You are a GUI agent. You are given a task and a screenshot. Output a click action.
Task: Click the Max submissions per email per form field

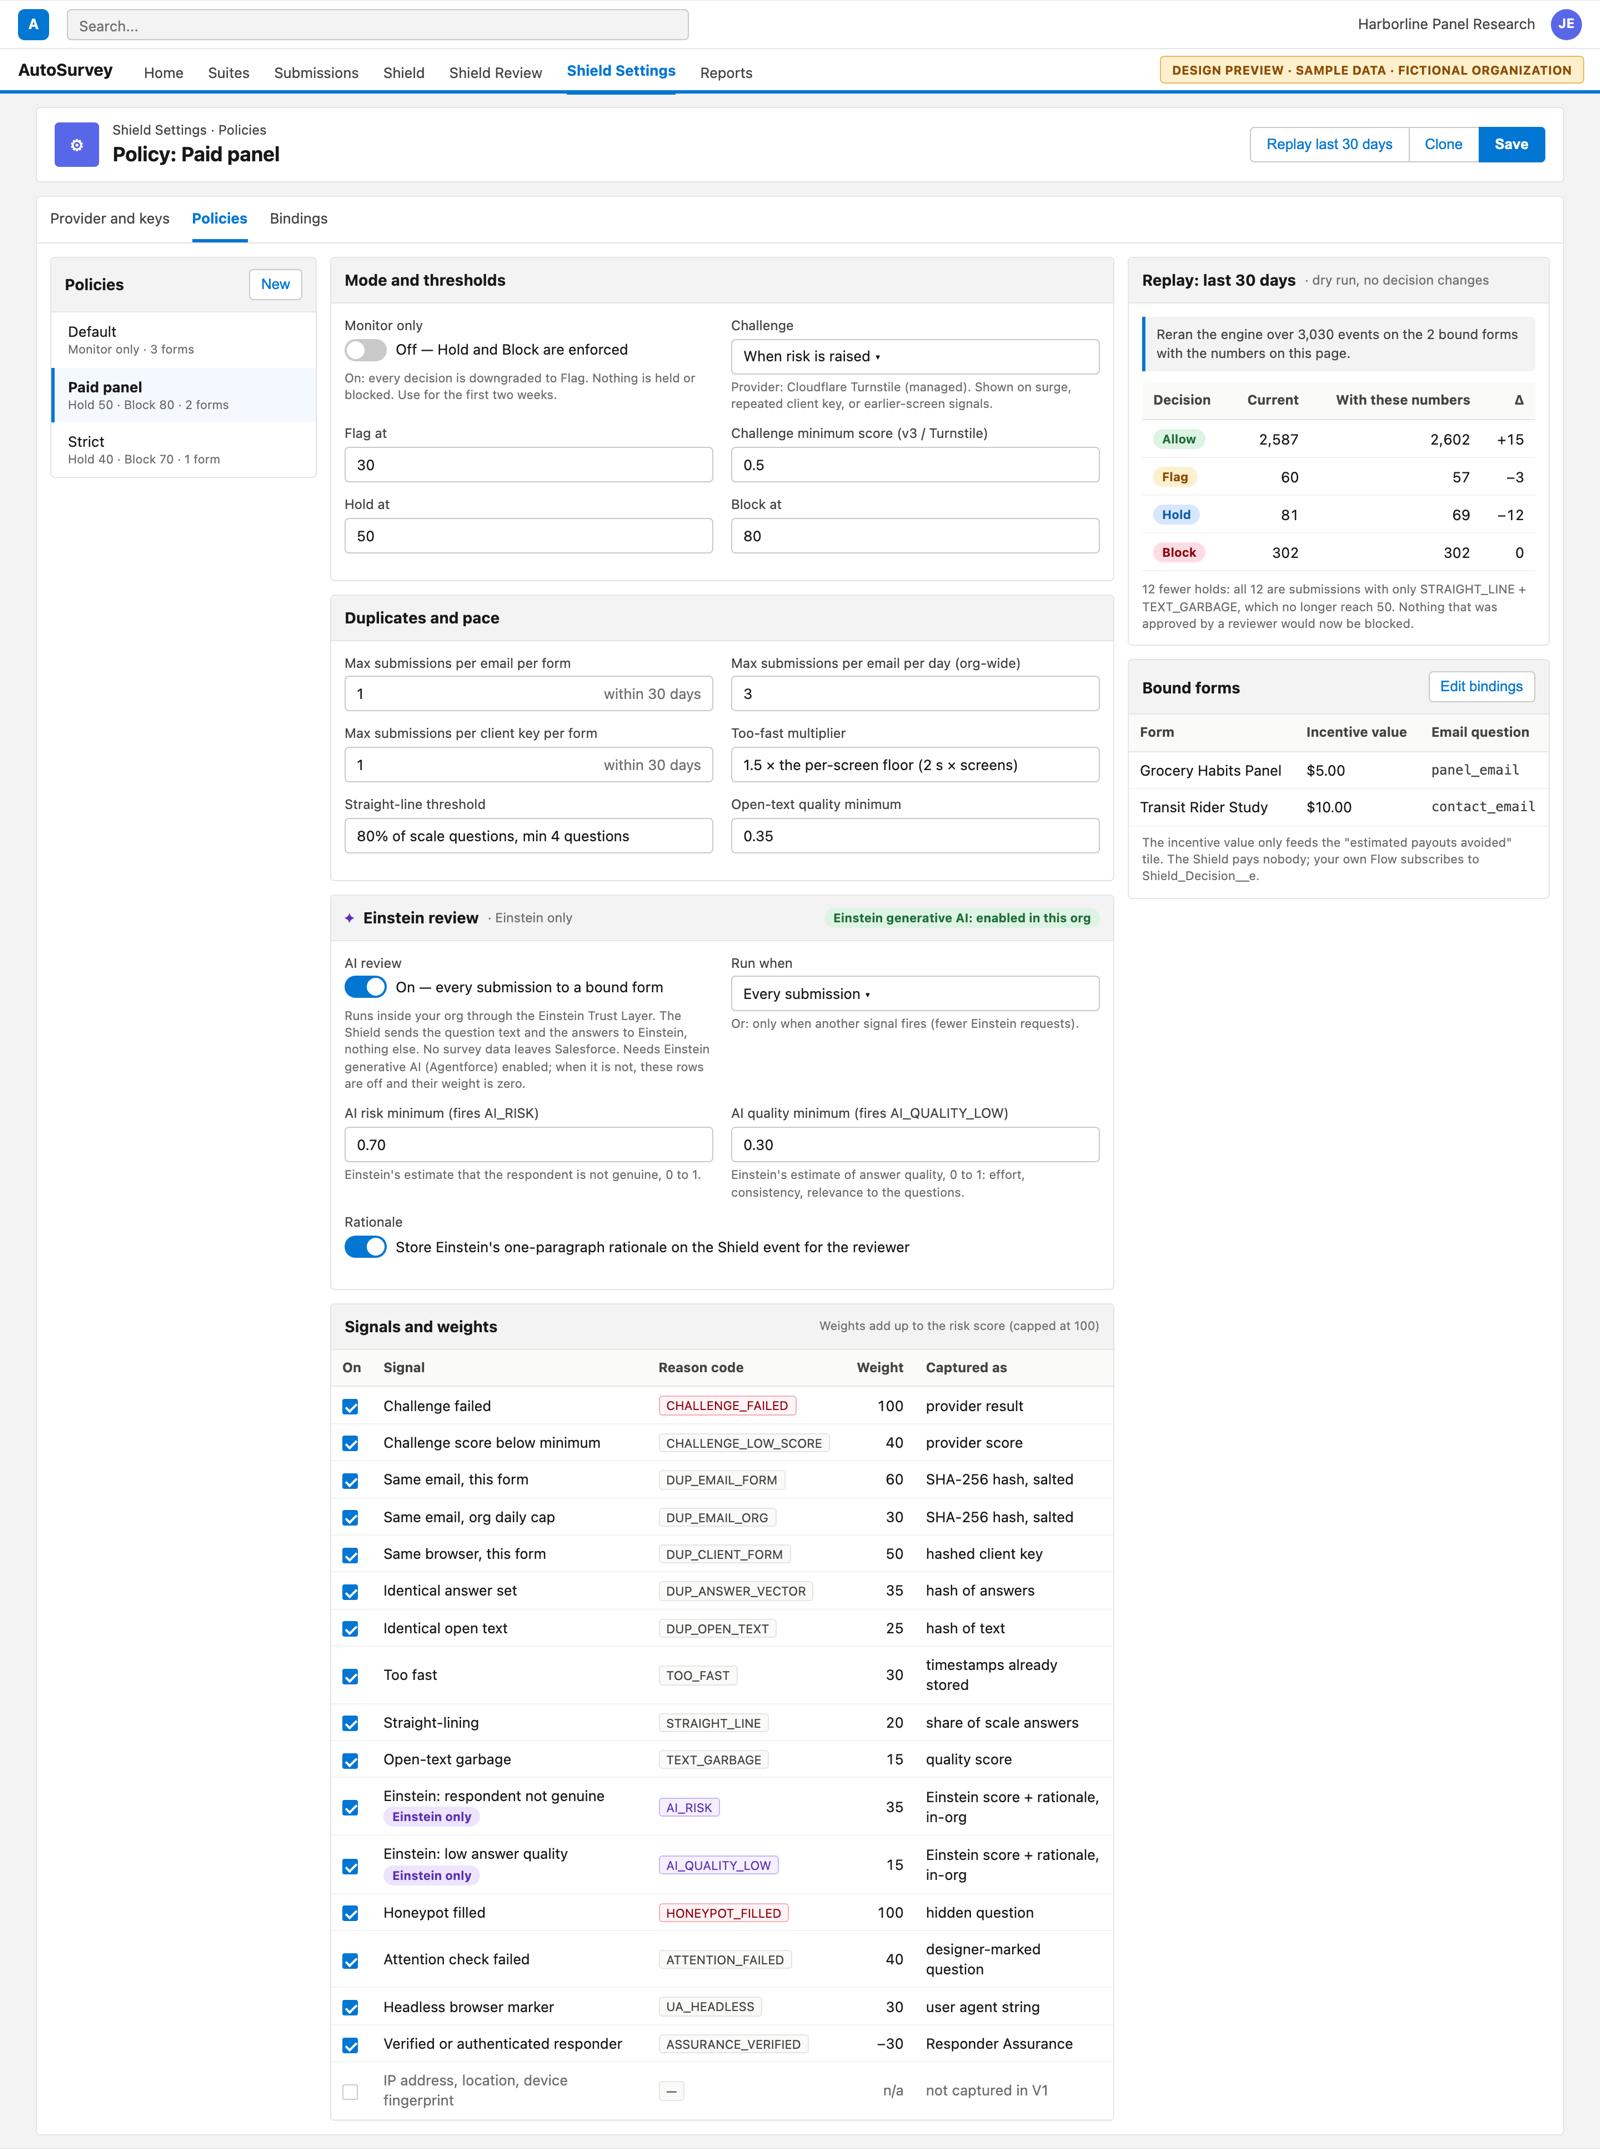tap(528, 694)
